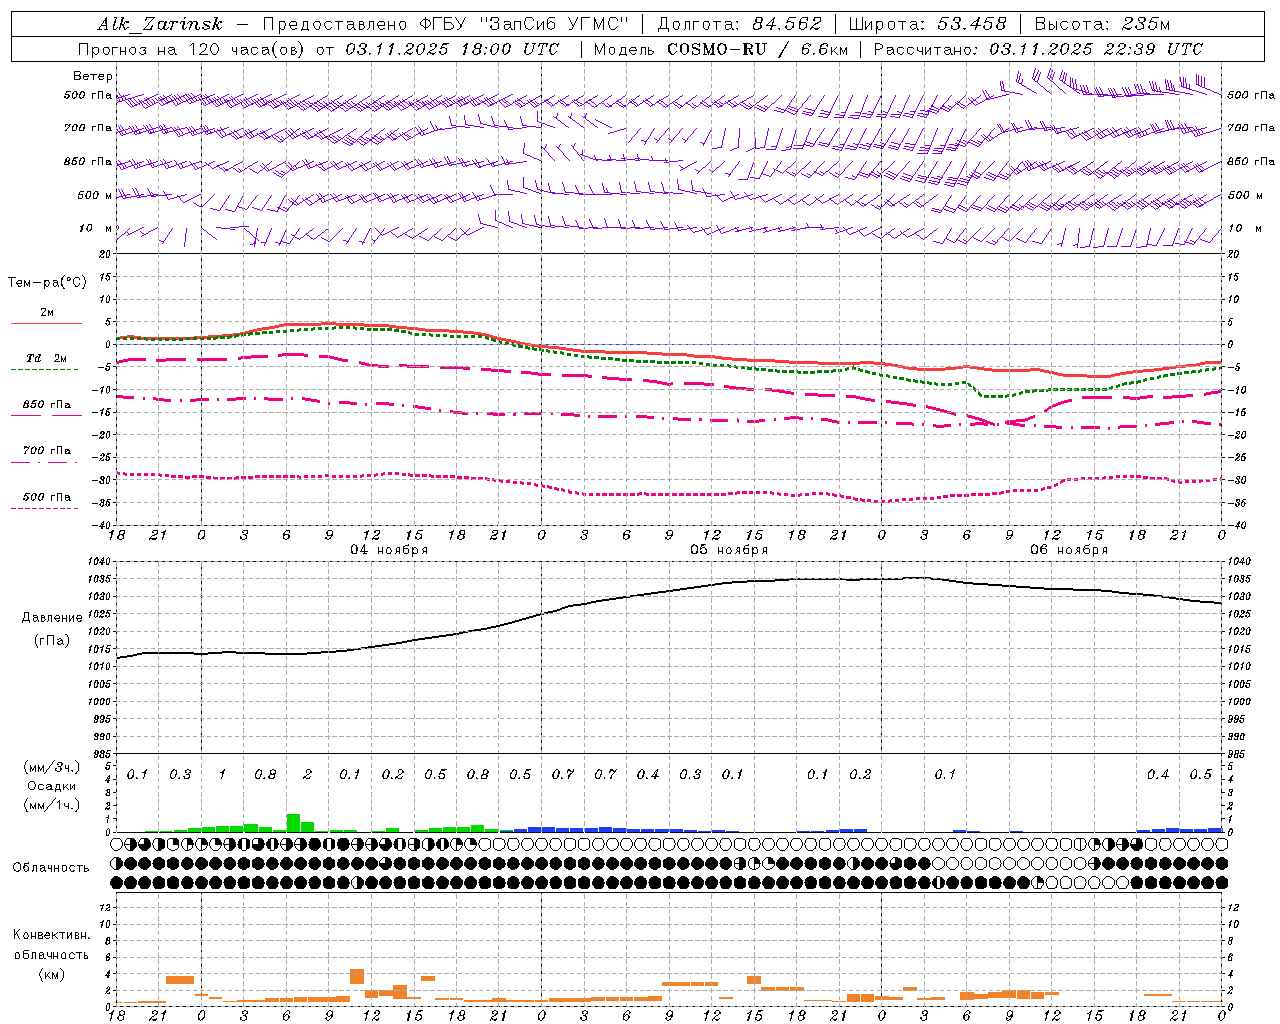Click the computed timestamp 03.11.2025 22:39 UTC
Image resolution: width=1280 pixels, height=1024 pixels.
click(x=1096, y=49)
